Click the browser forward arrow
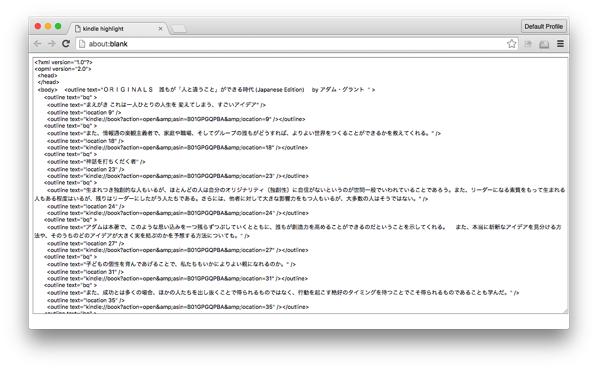Image resolution: width=598 pixels, height=370 pixels. coord(51,44)
